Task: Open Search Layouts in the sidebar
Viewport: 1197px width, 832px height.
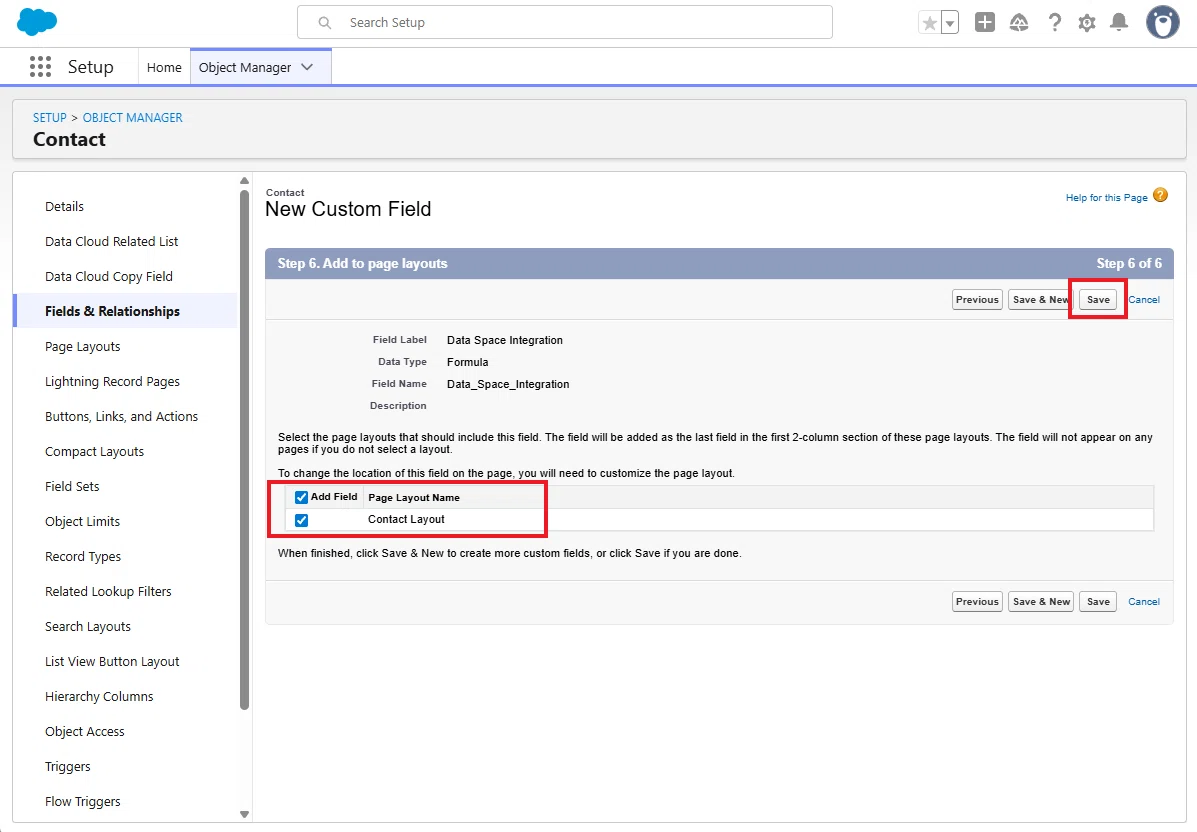Action: tap(88, 627)
